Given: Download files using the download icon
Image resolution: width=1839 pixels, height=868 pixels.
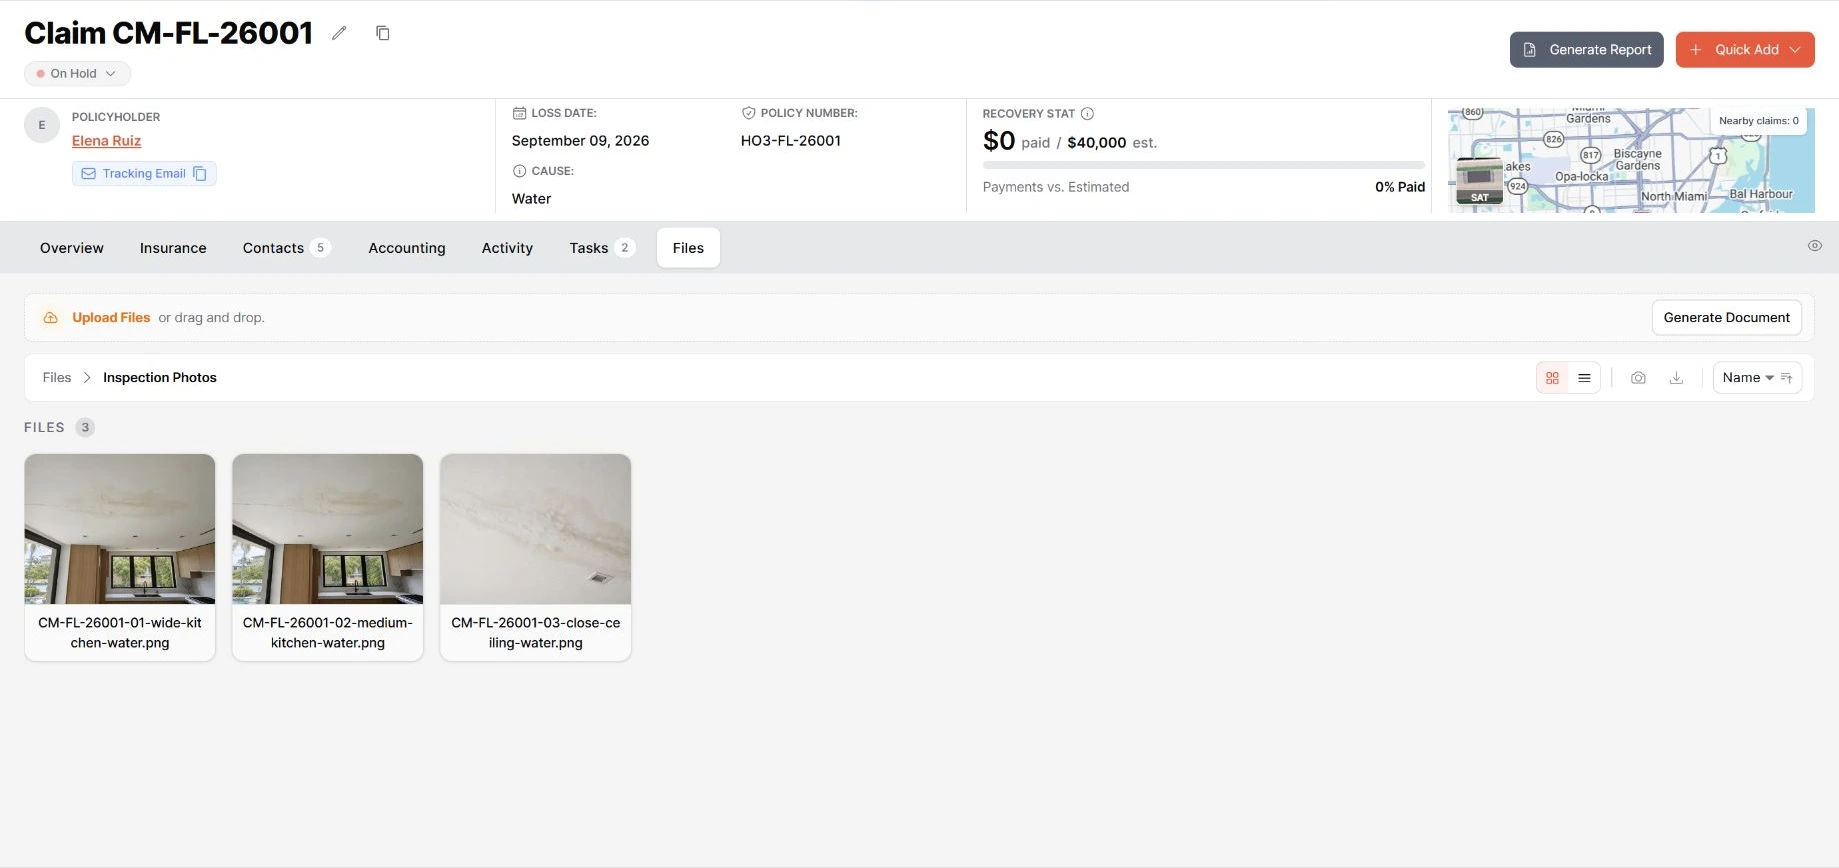Looking at the screenshot, I should (x=1677, y=378).
